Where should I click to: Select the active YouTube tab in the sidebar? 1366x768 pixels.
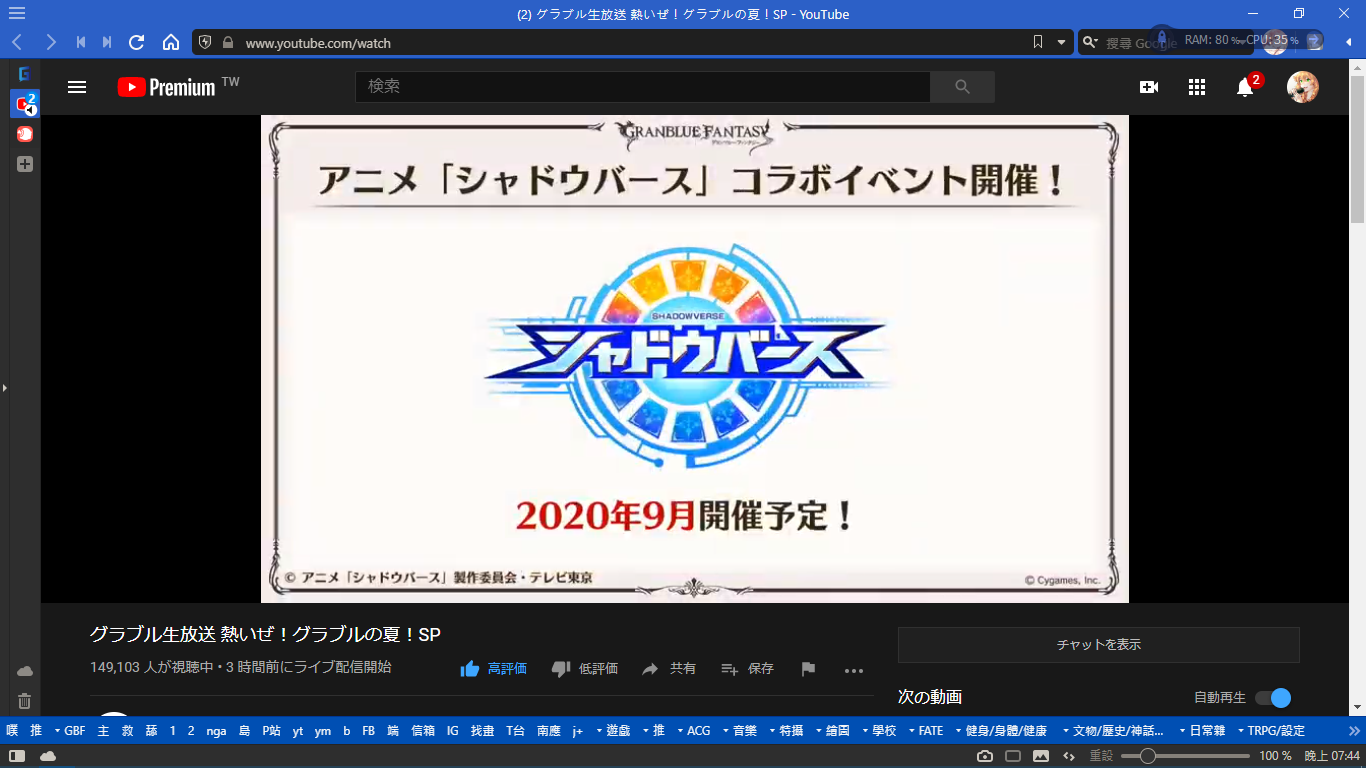pos(25,103)
